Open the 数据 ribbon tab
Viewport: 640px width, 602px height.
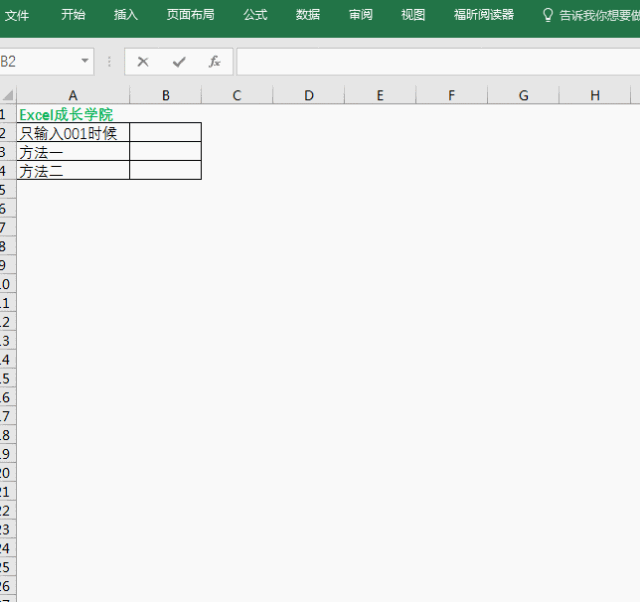coord(308,15)
